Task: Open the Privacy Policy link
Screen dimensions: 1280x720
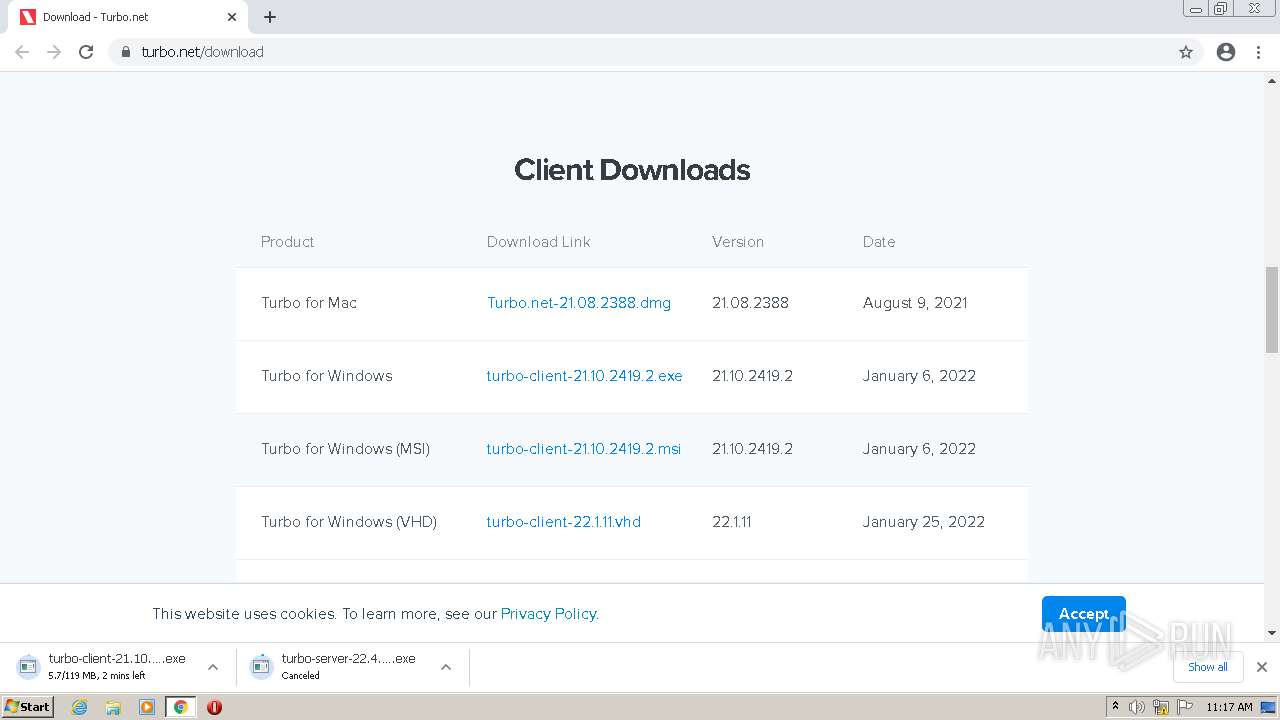Action: [x=548, y=614]
